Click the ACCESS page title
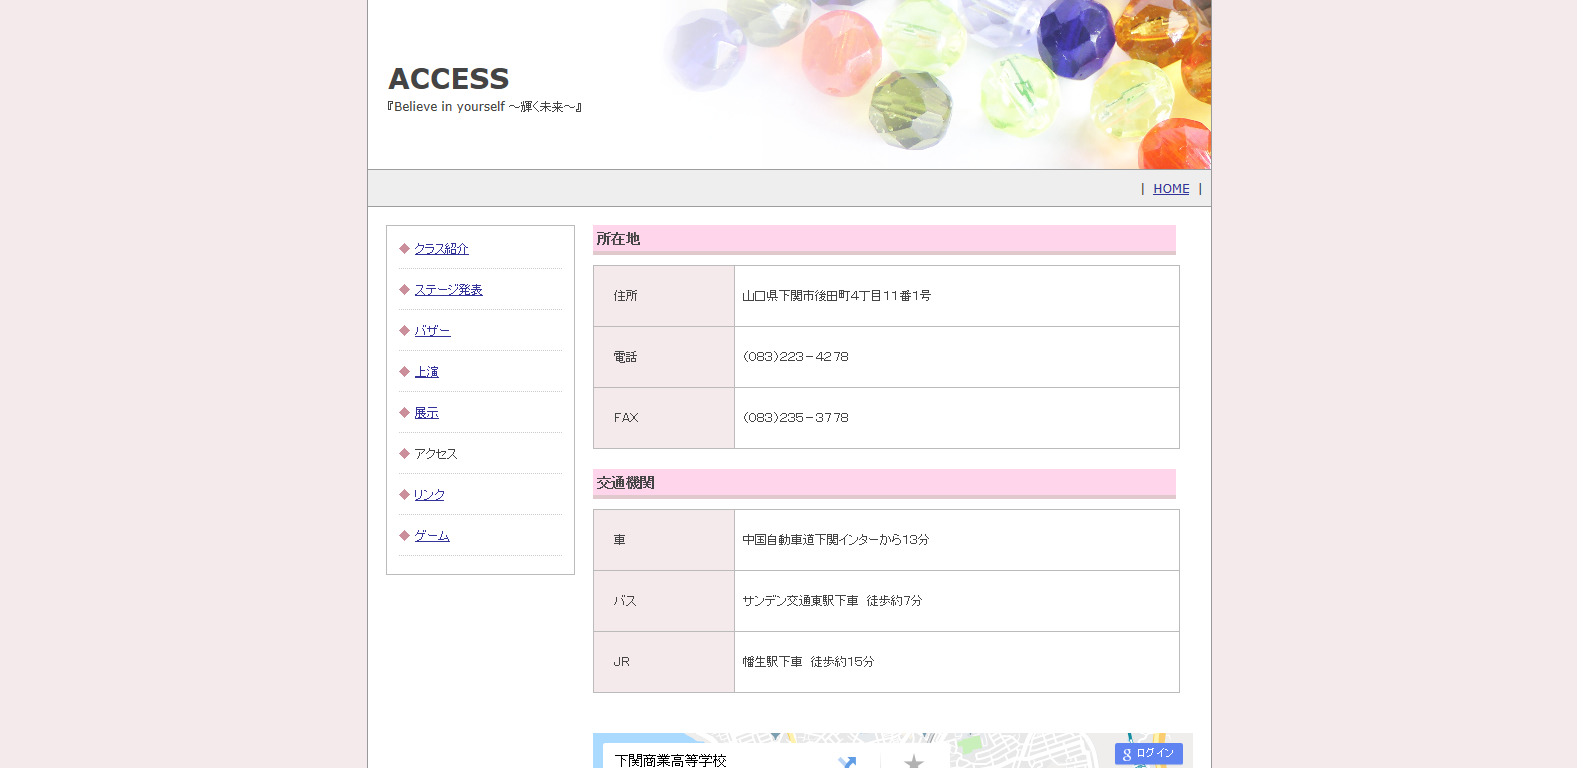Viewport: 1577px width, 768px height. coord(449,79)
